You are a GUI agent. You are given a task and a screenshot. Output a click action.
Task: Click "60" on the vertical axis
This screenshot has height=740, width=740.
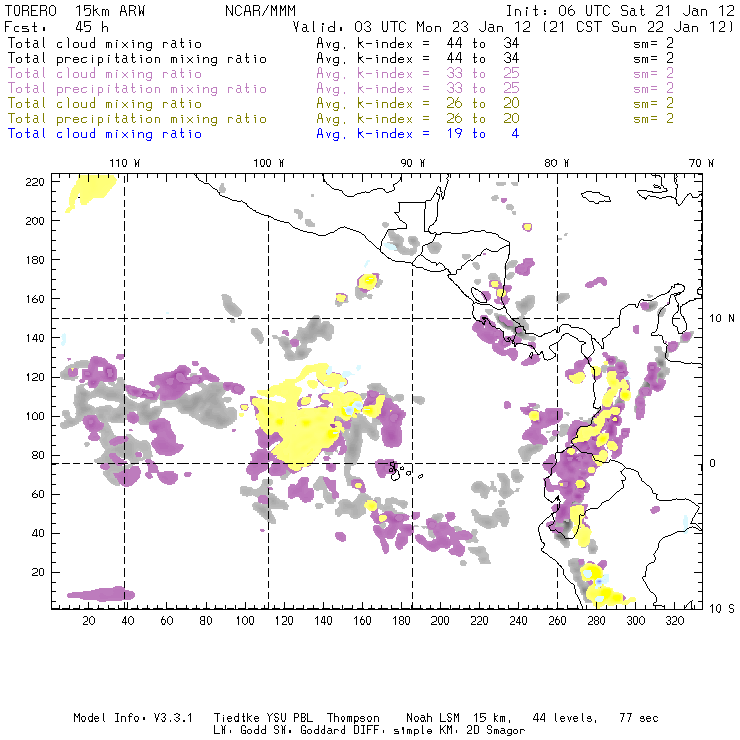38,494
